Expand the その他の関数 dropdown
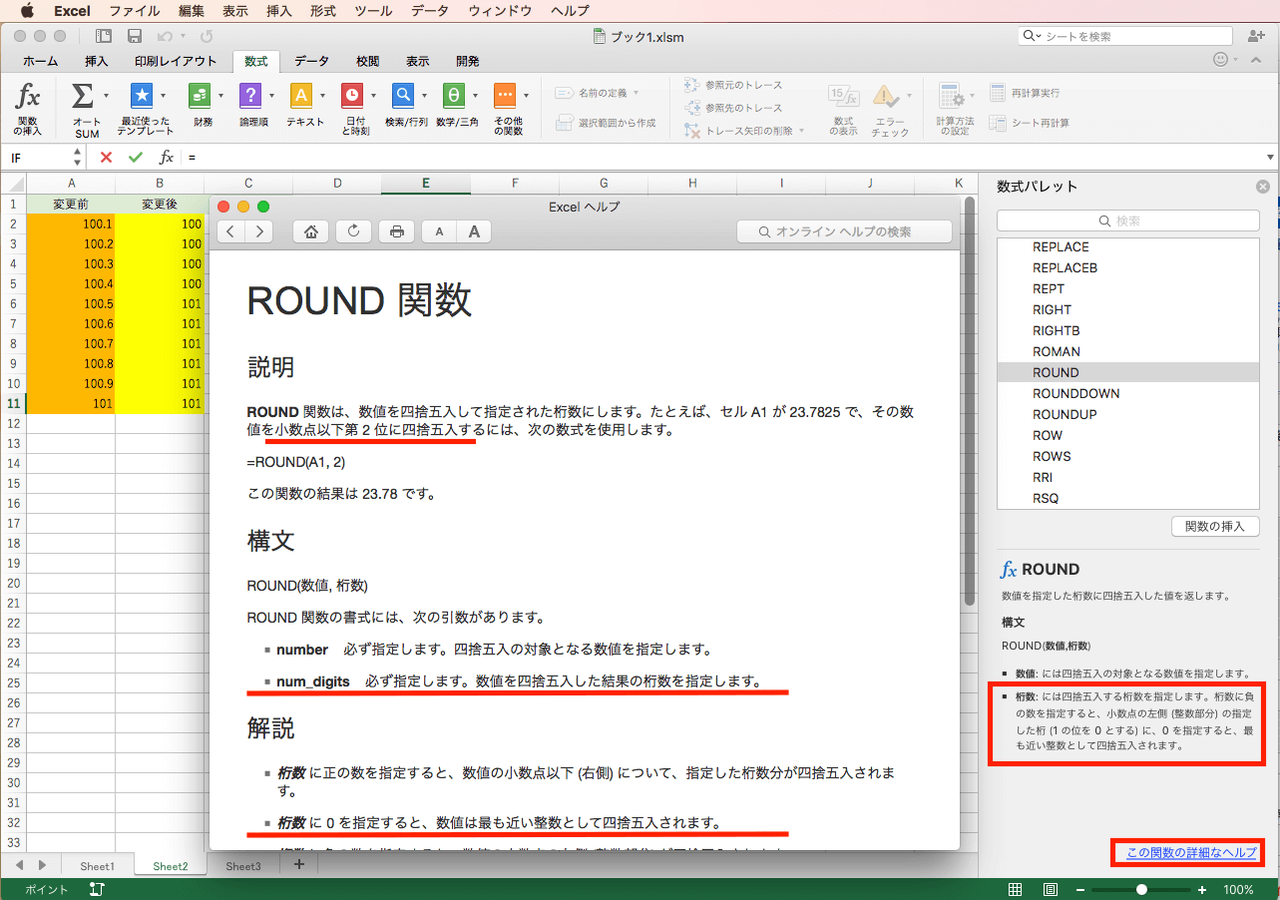1280x900 pixels. tap(527, 96)
